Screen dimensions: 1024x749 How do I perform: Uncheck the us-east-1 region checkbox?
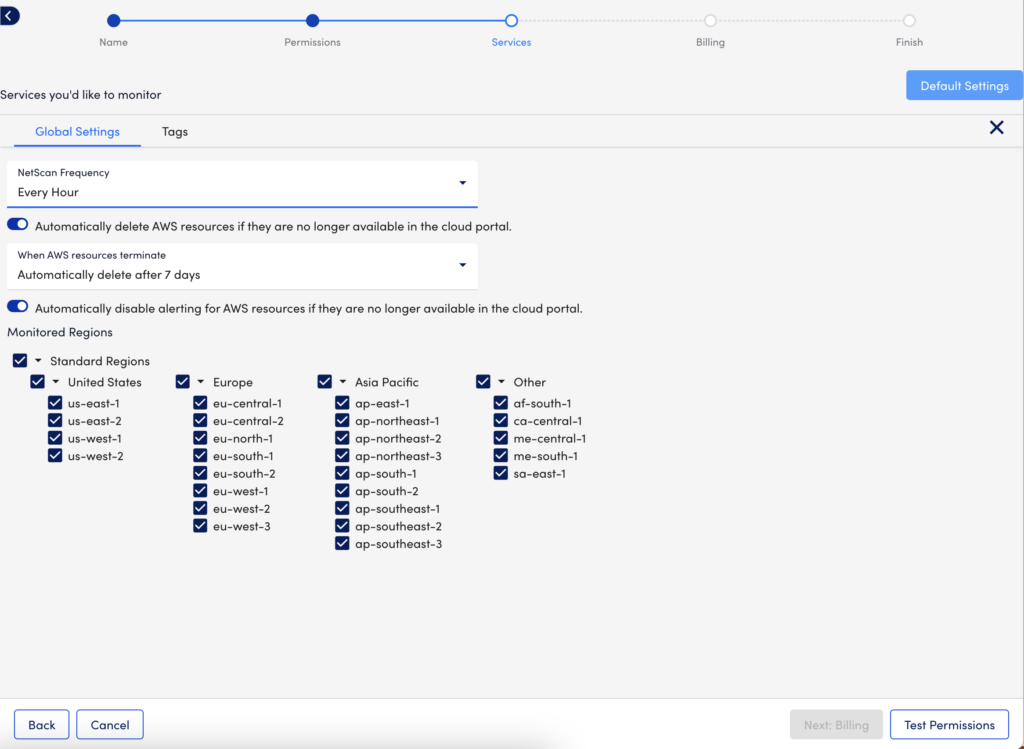click(x=55, y=403)
